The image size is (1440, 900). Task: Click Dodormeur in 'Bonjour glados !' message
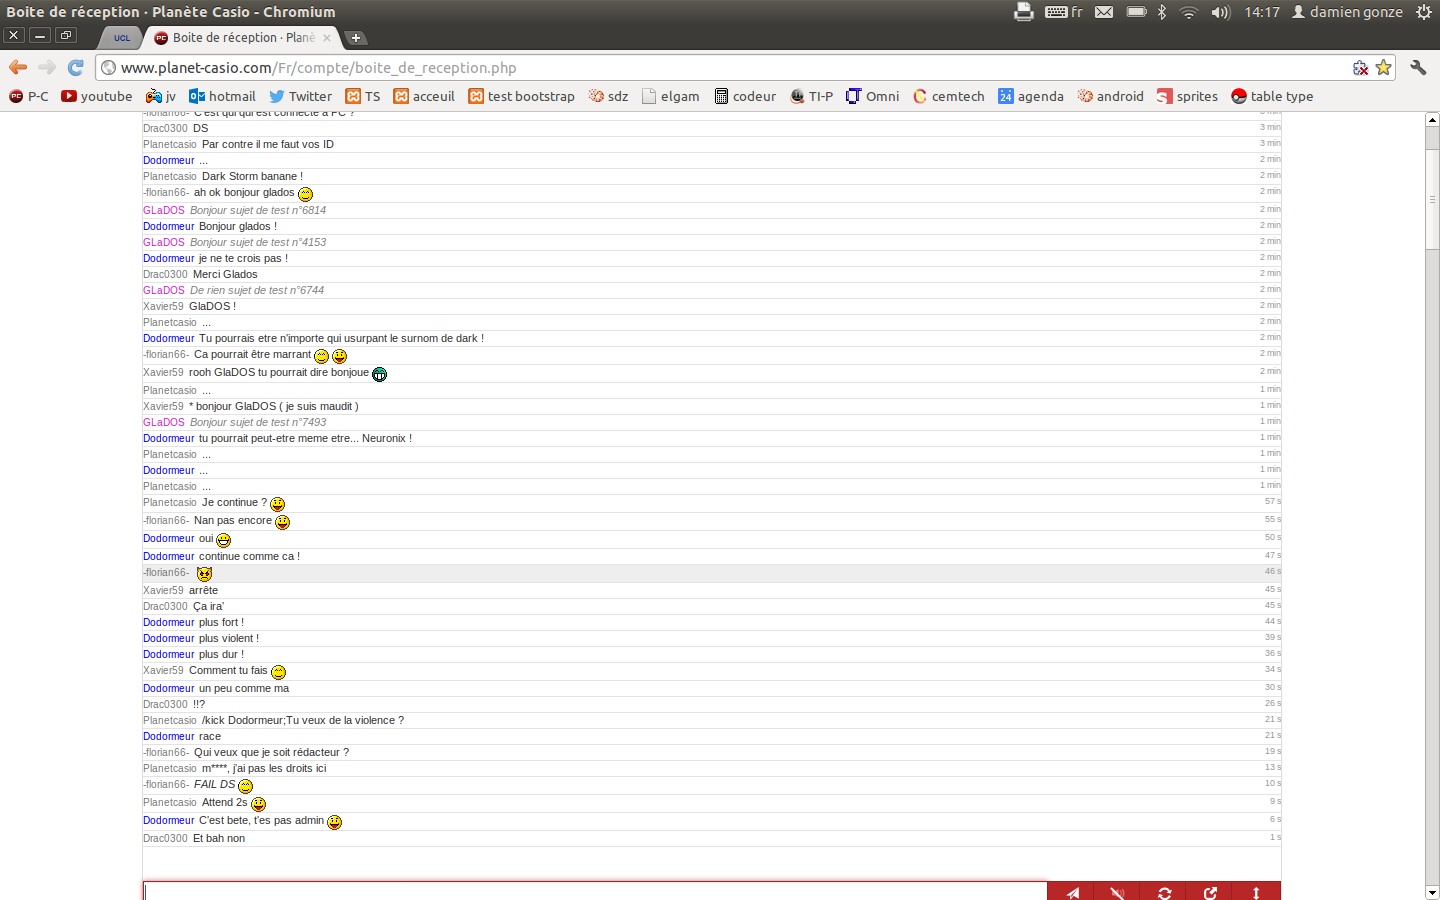click(168, 226)
